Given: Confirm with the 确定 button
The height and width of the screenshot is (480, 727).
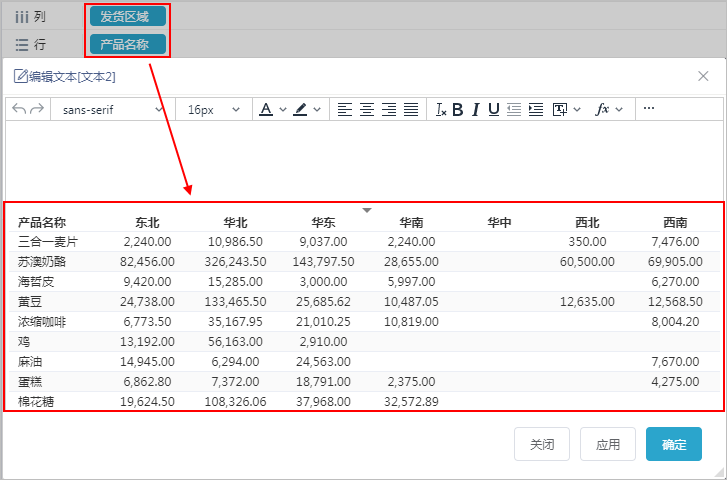Looking at the screenshot, I should (674, 444).
